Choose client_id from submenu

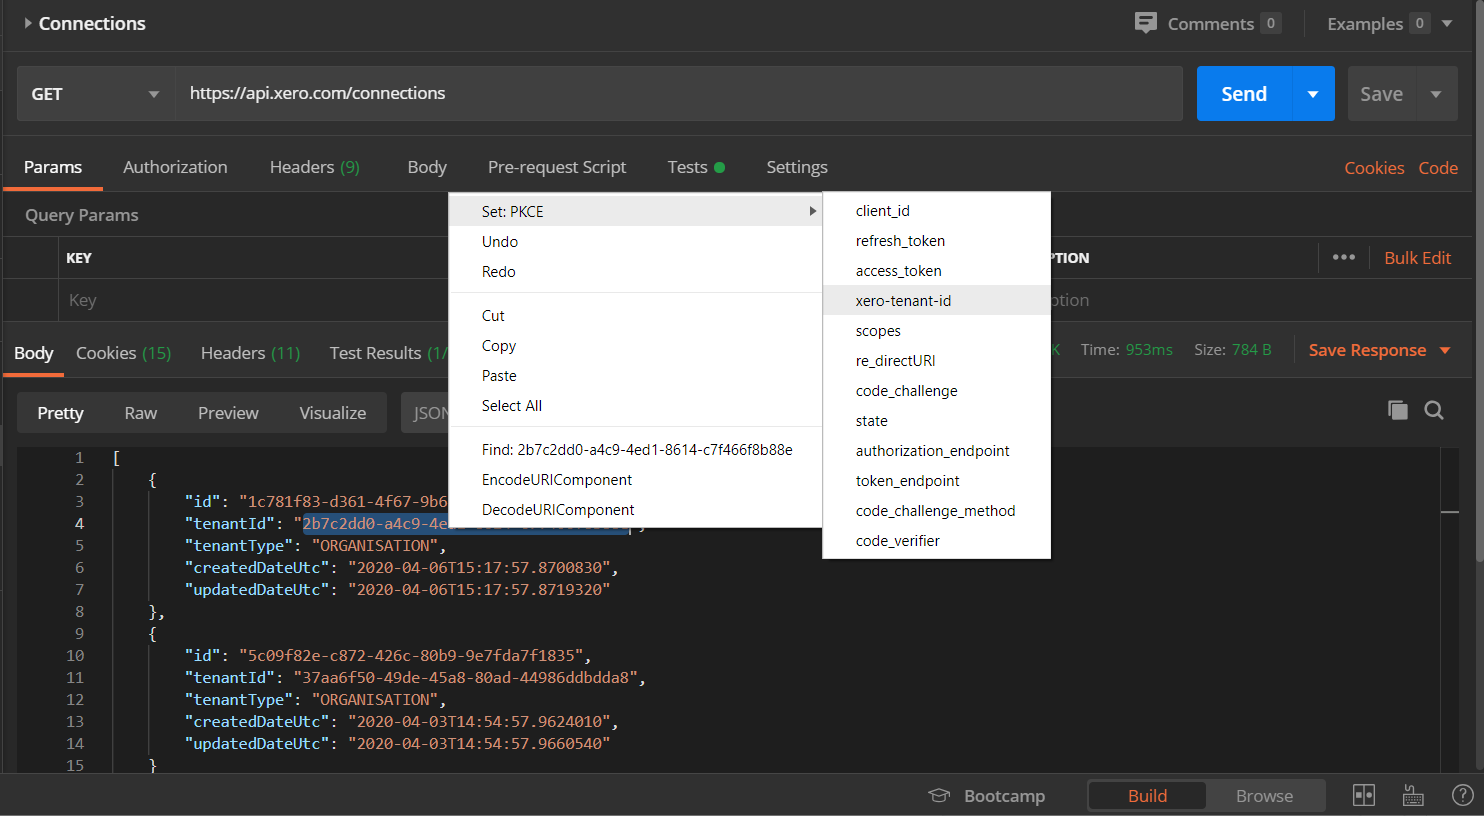pos(936,210)
